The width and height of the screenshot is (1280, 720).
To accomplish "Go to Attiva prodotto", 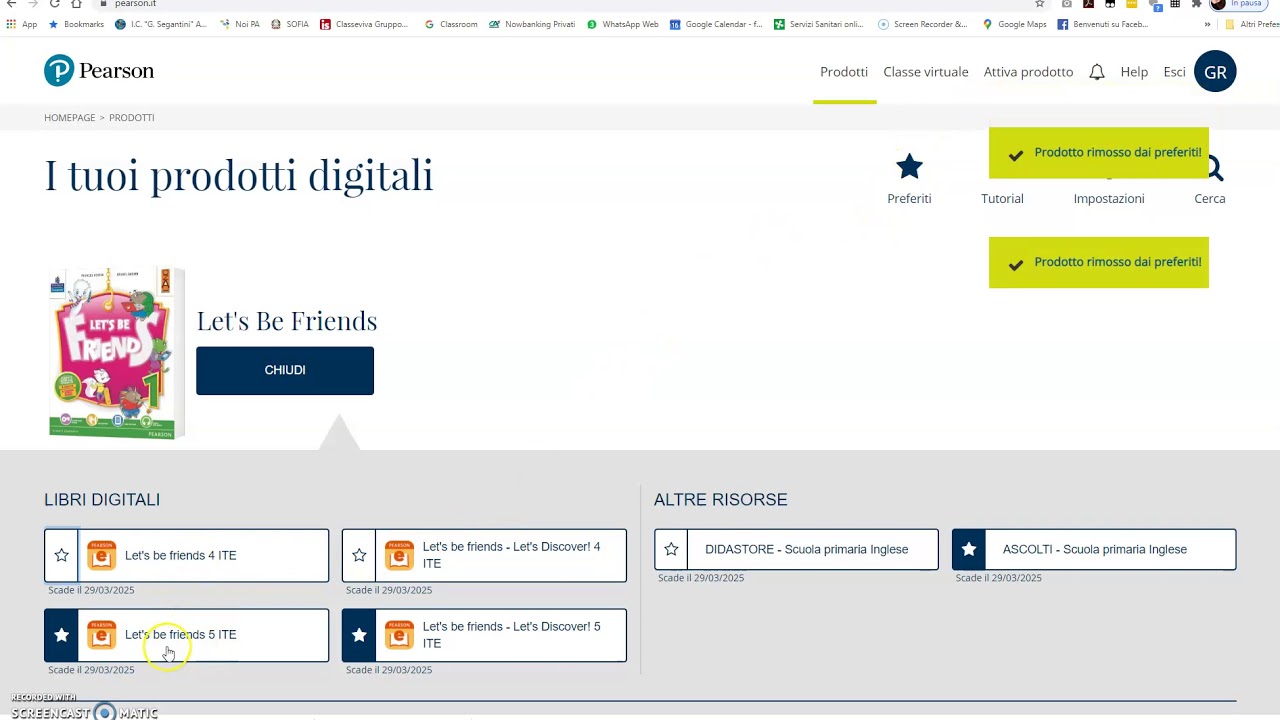I will [x=1028, y=72].
